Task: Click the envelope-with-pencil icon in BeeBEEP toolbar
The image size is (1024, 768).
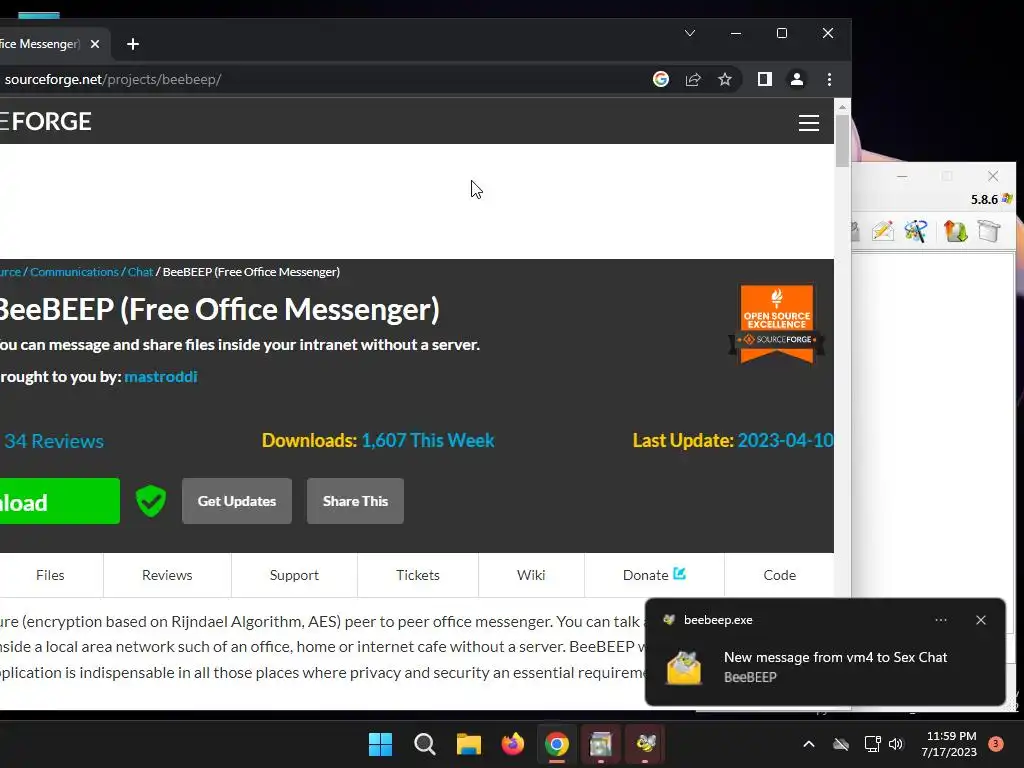Action: click(x=883, y=231)
